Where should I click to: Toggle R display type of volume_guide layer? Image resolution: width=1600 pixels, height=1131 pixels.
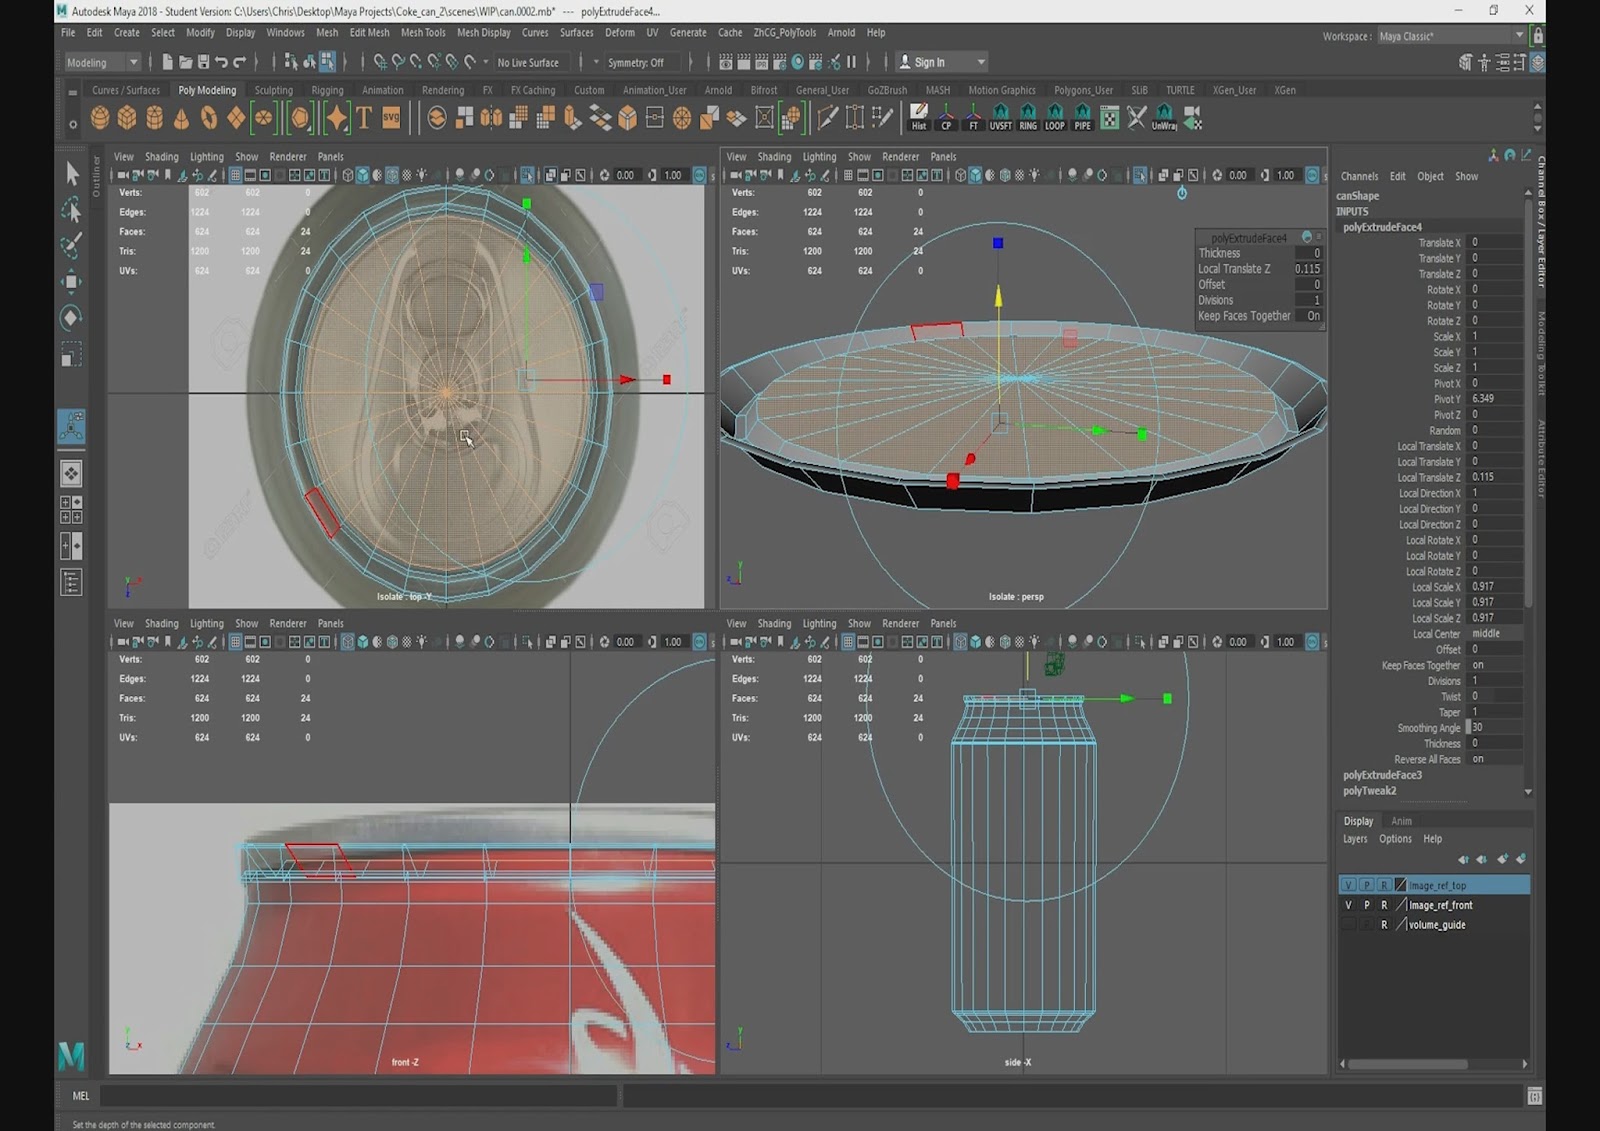pyautogui.click(x=1384, y=925)
